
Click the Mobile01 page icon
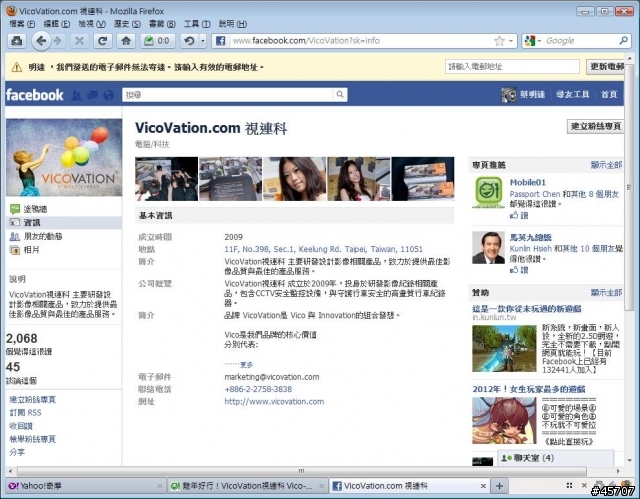489,192
